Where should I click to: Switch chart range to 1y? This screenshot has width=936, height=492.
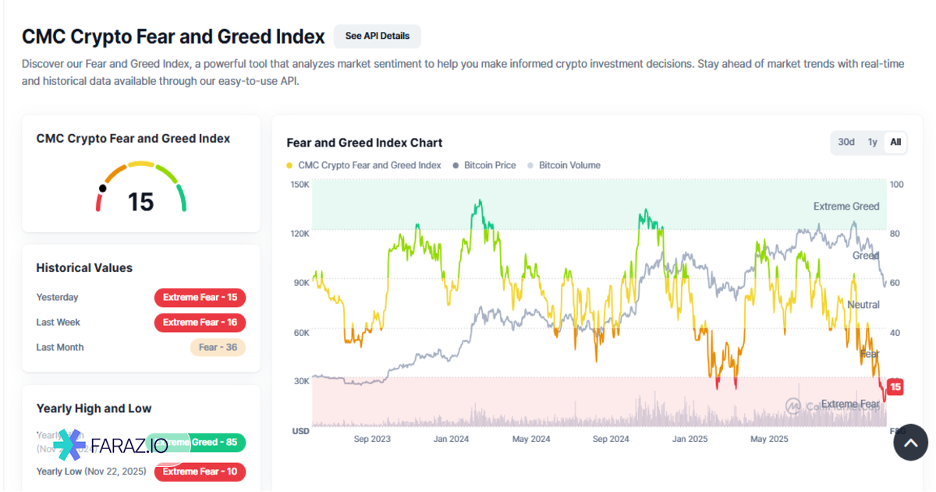click(x=873, y=142)
